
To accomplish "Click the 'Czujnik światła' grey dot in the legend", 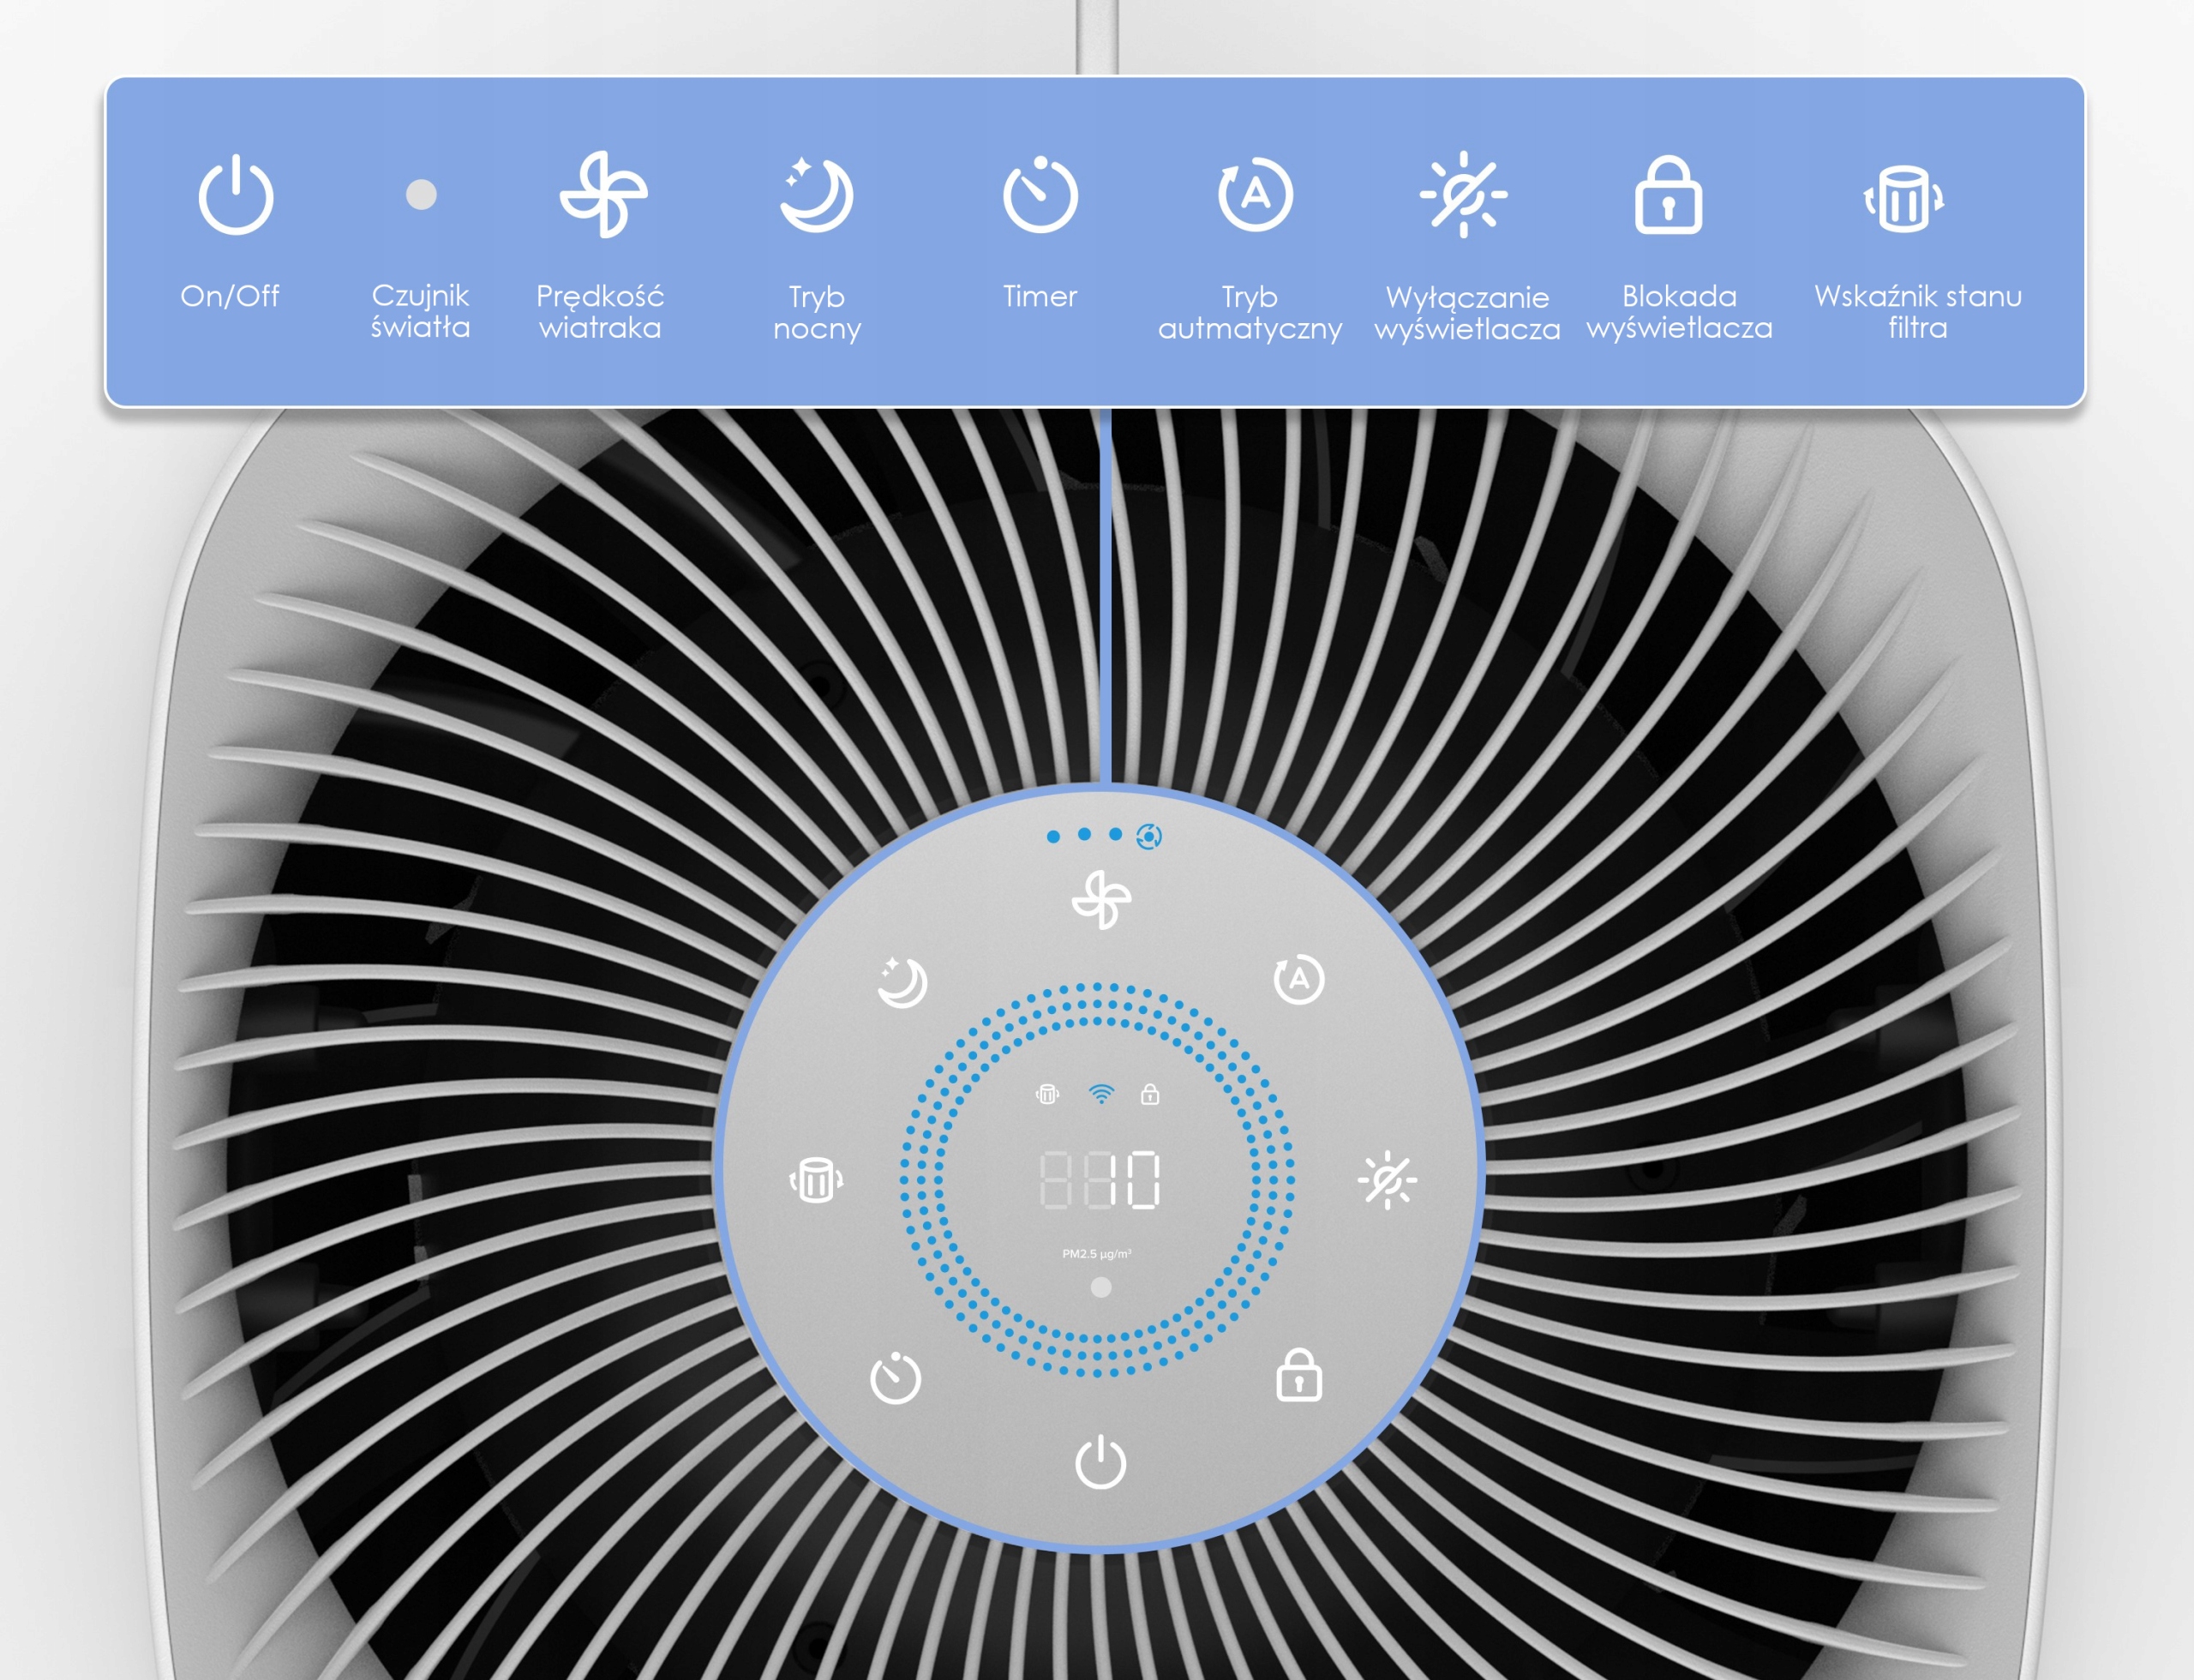I will tap(421, 194).
